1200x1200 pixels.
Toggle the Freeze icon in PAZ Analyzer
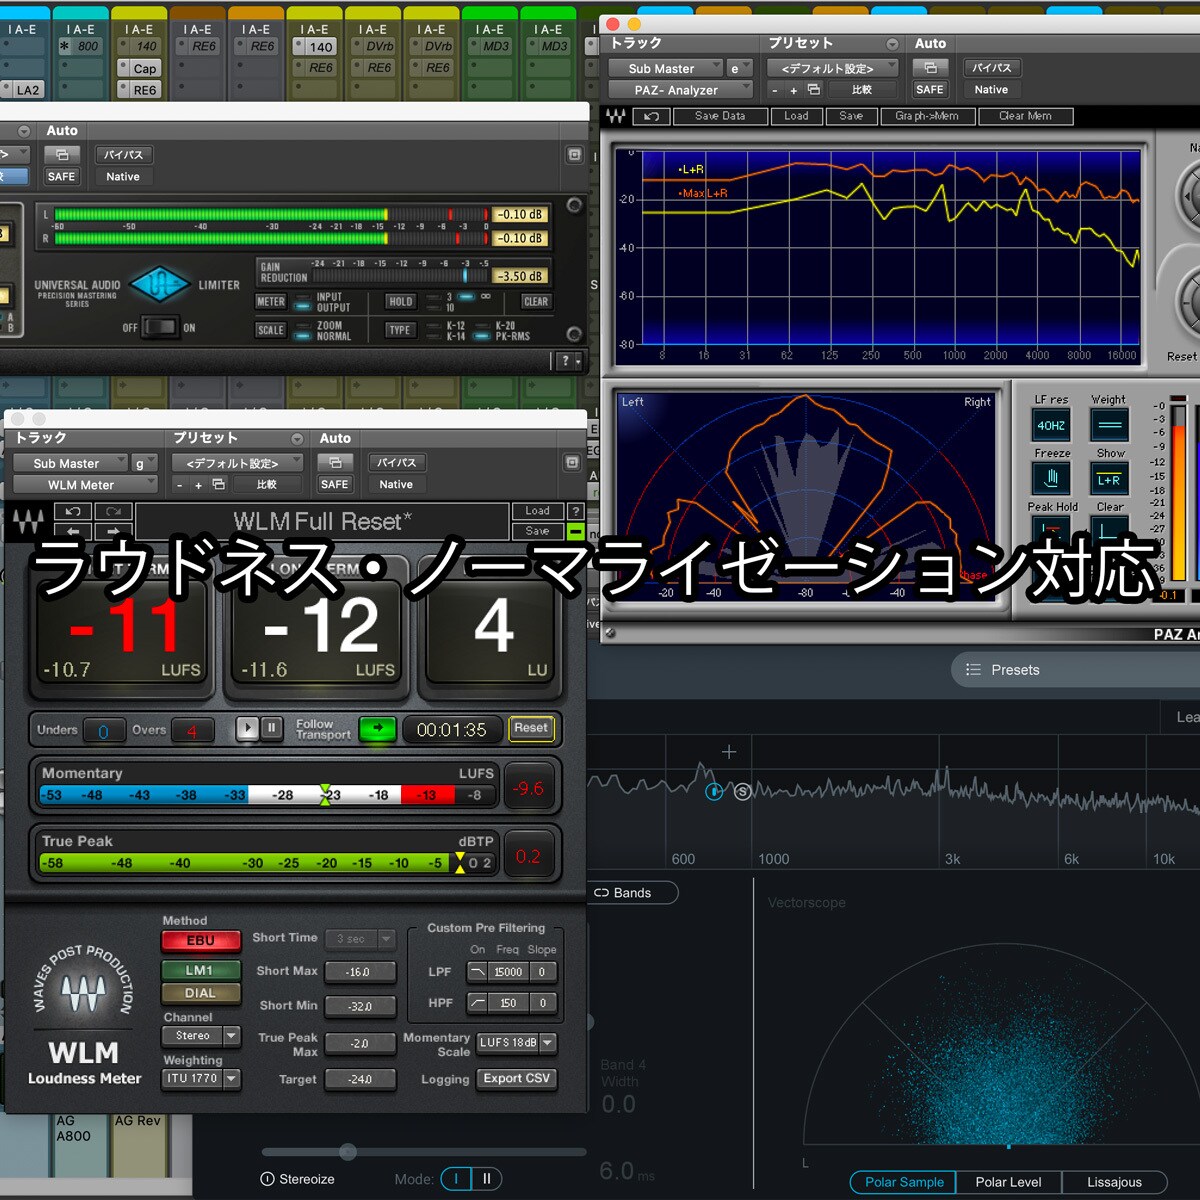(x=1051, y=479)
